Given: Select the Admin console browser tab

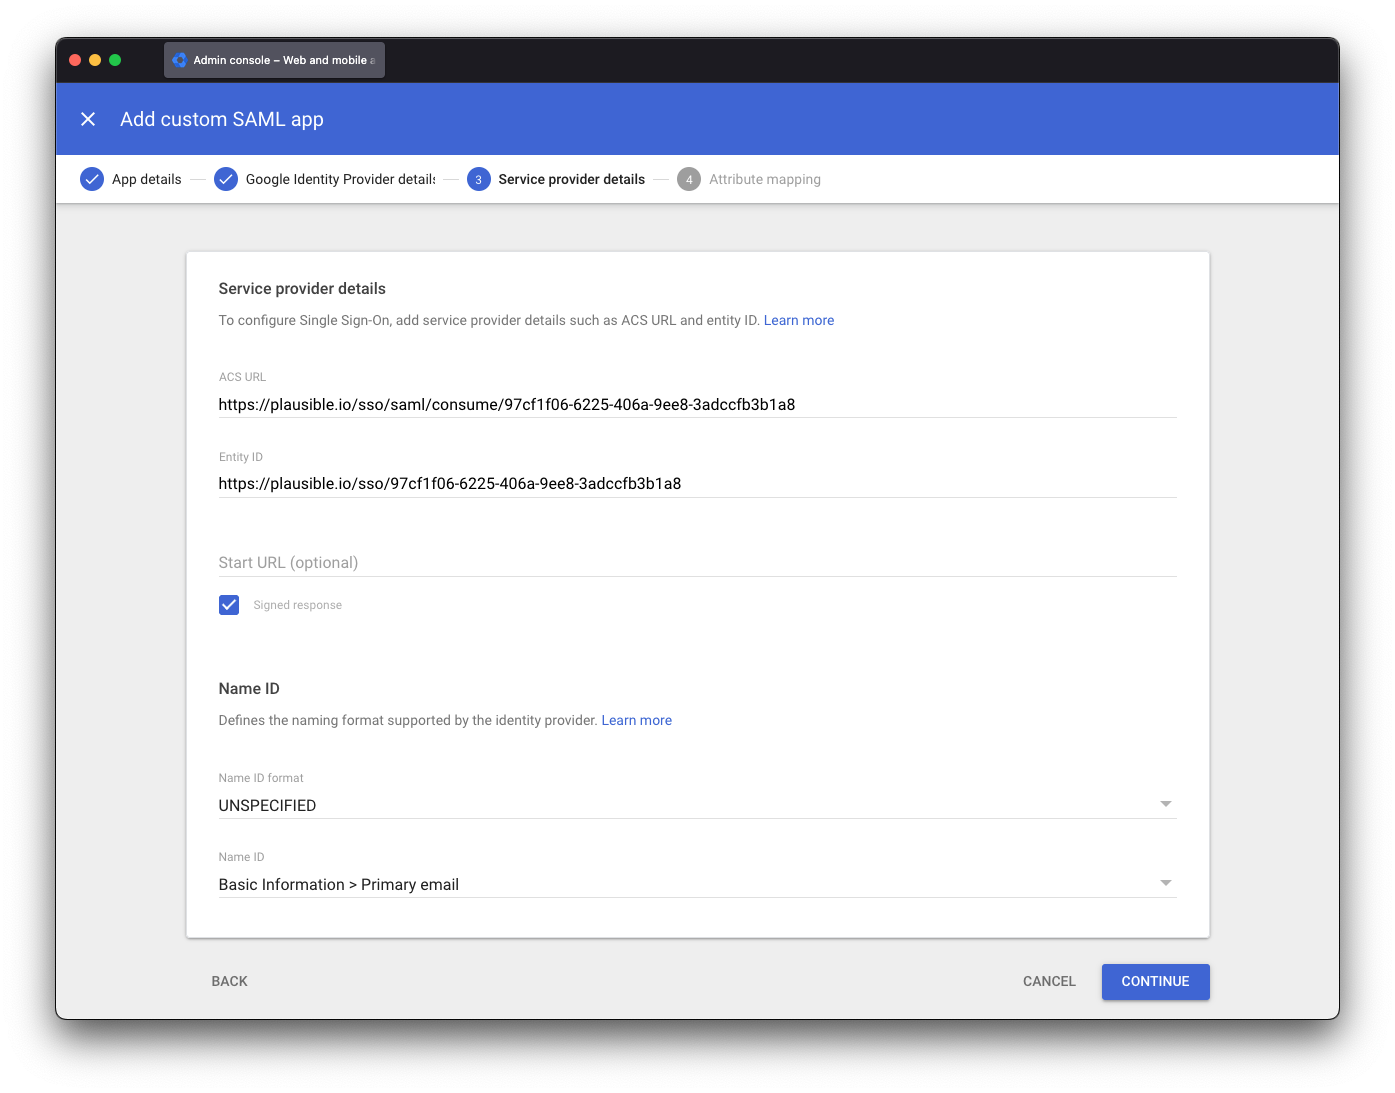Looking at the screenshot, I should coord(274,59).
